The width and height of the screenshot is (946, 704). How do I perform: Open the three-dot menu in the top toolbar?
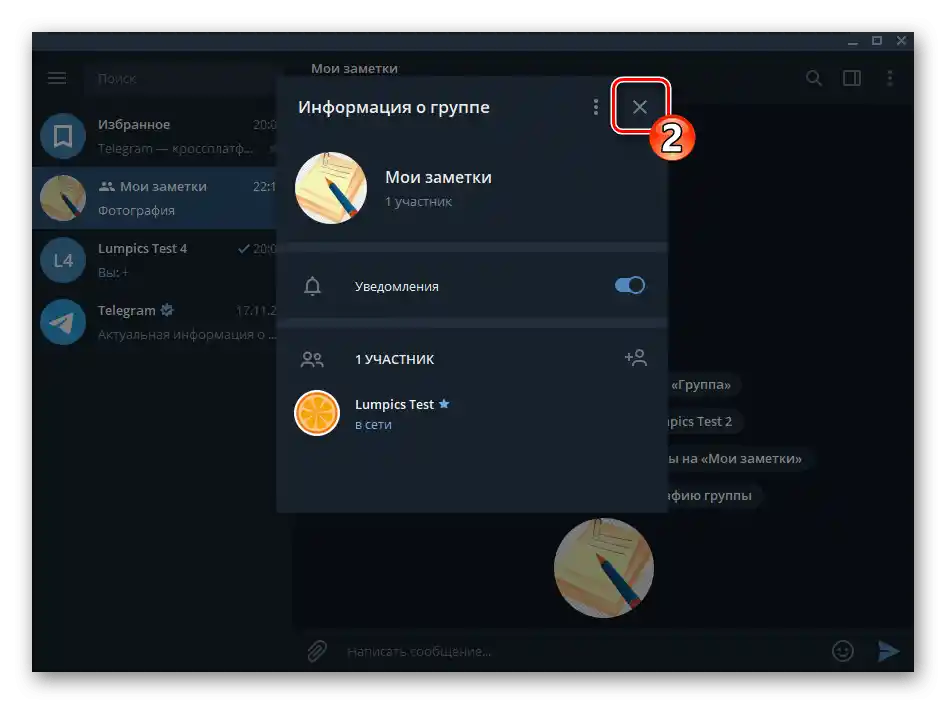point(891,77)
